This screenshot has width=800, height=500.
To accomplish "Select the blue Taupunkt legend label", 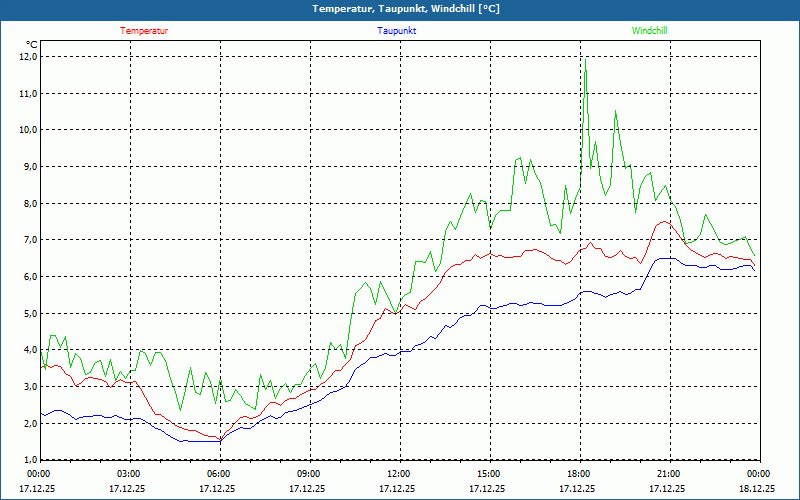I will pyautogui.click(x=397, y=30).
